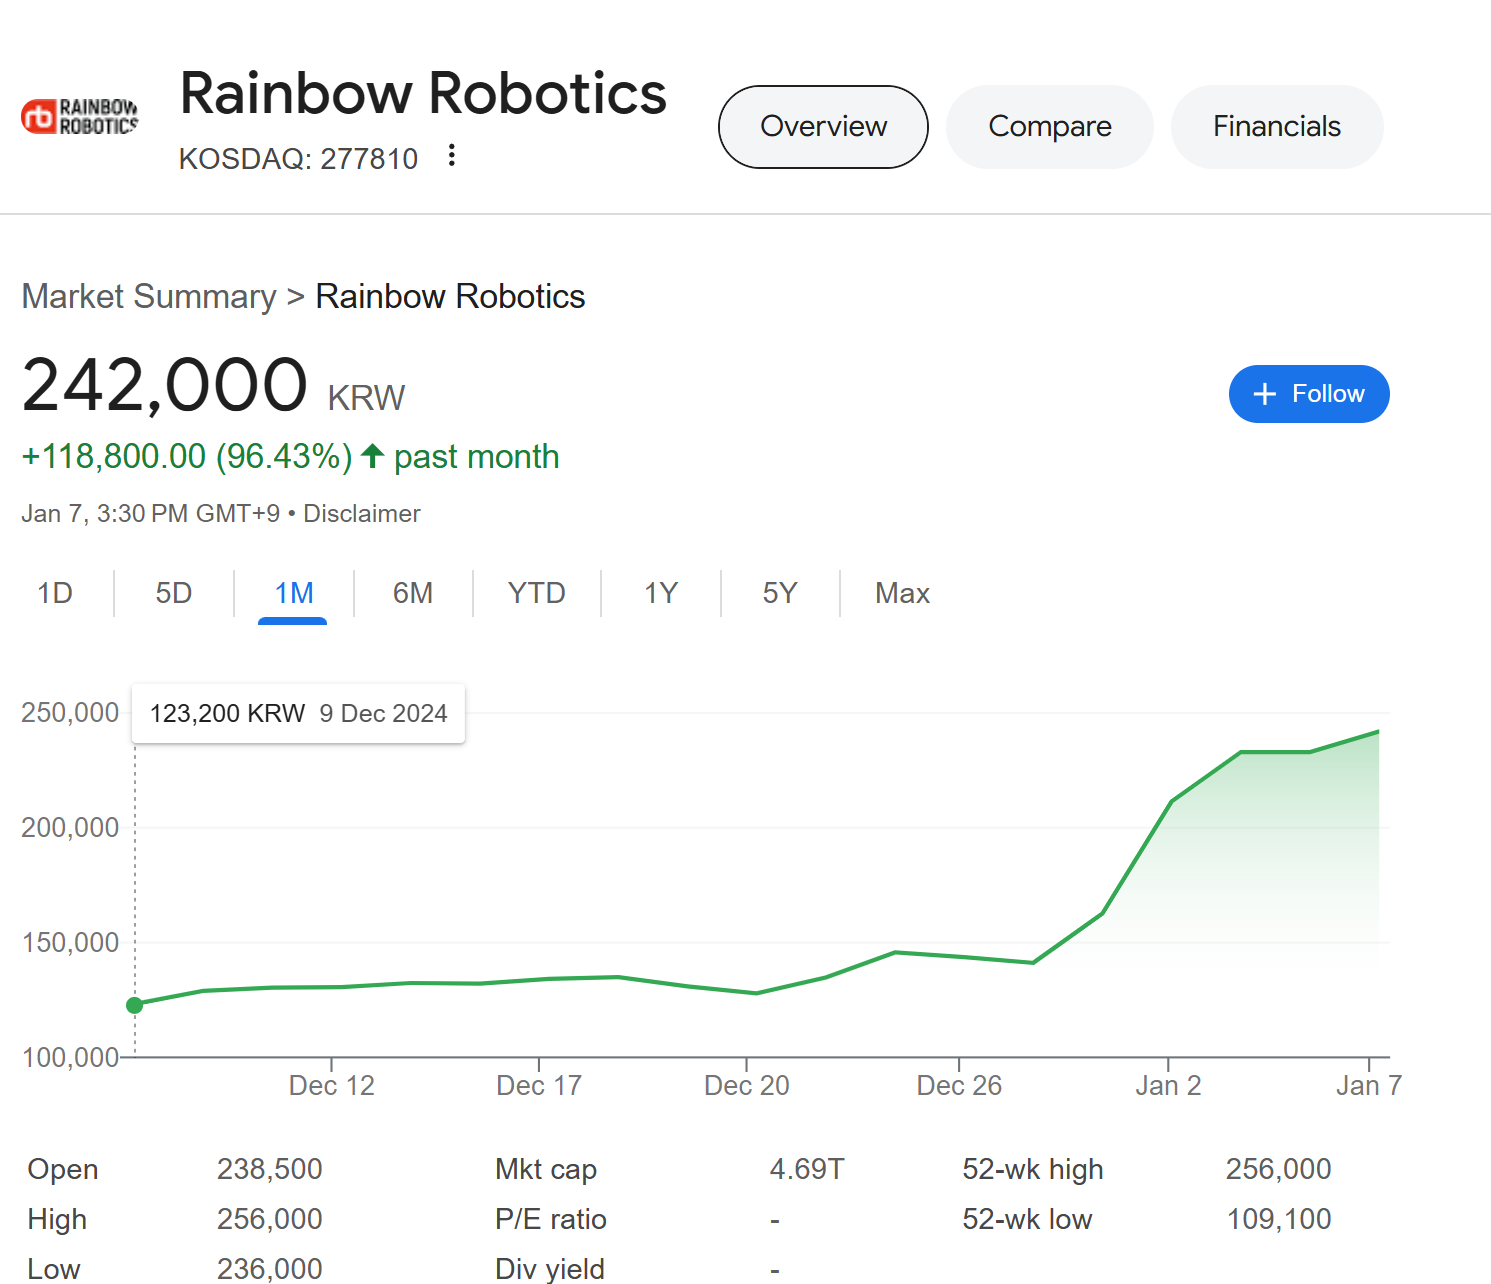
Task: Click the +118,800.00 (96.43%) change text
Action: (x=187, y=456)
